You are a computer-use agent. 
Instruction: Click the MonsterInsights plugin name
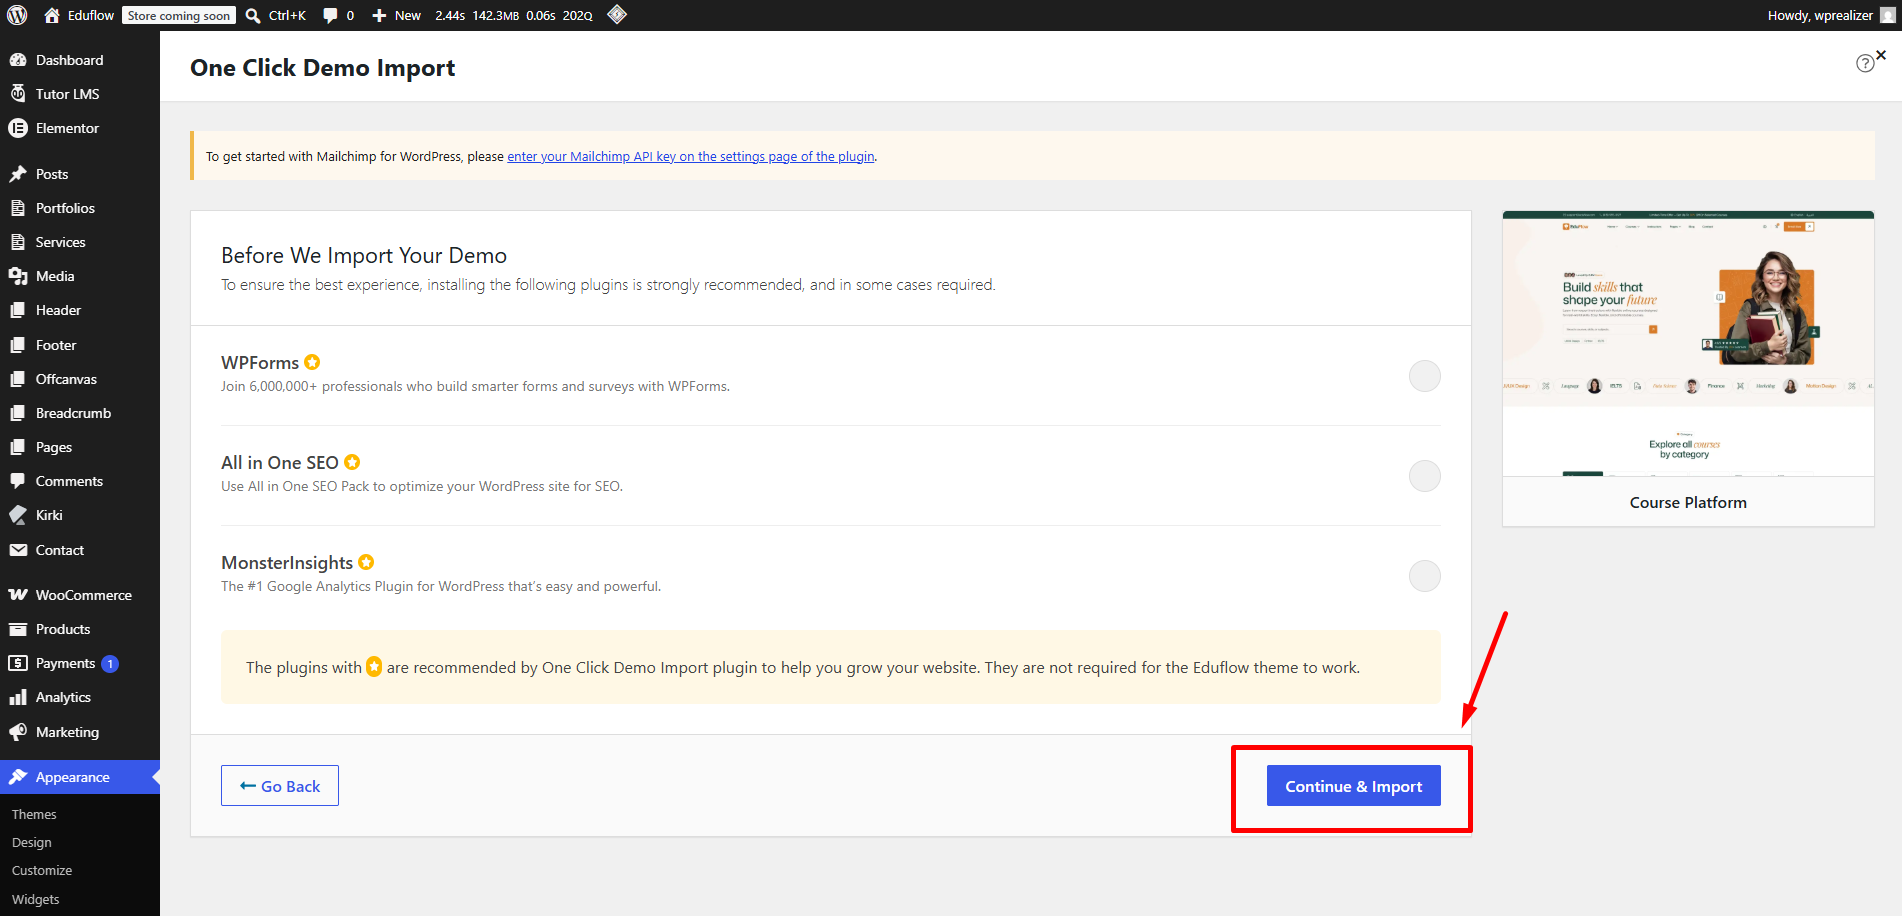[287, 563]
